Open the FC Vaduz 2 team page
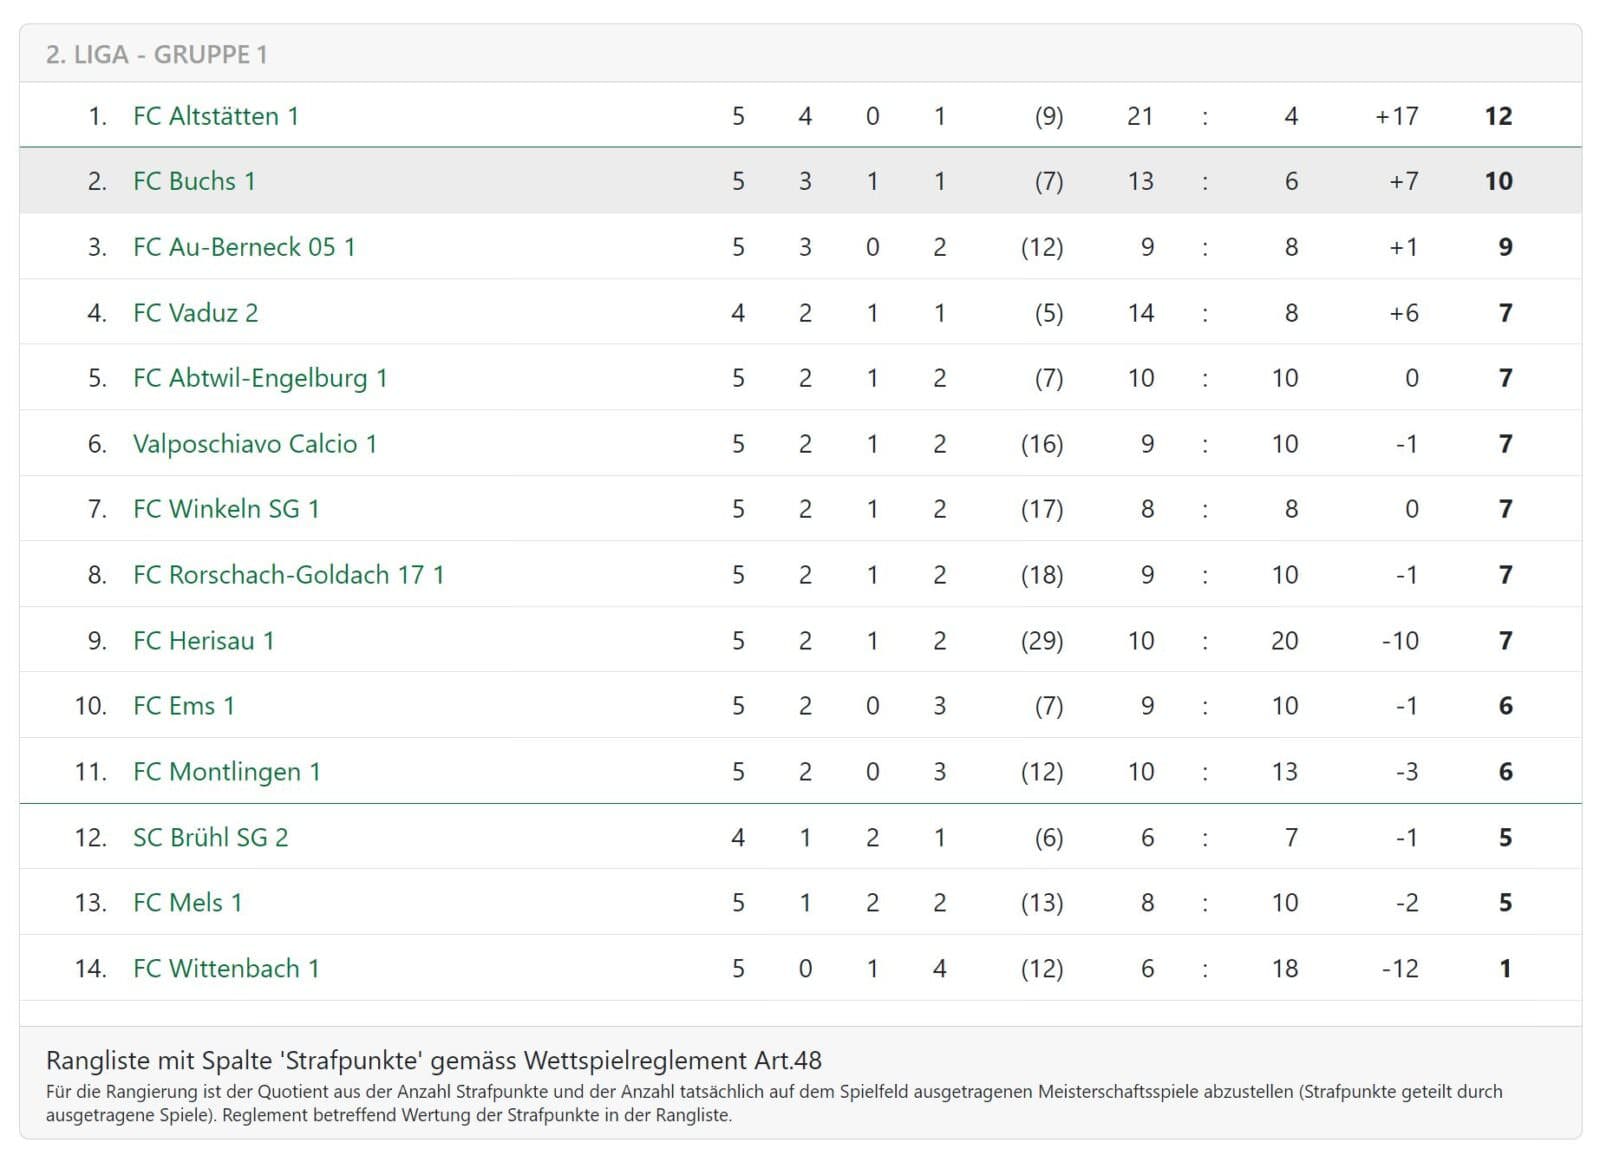The height and width of the screenshot is (1162, 1600). (195, 313)
